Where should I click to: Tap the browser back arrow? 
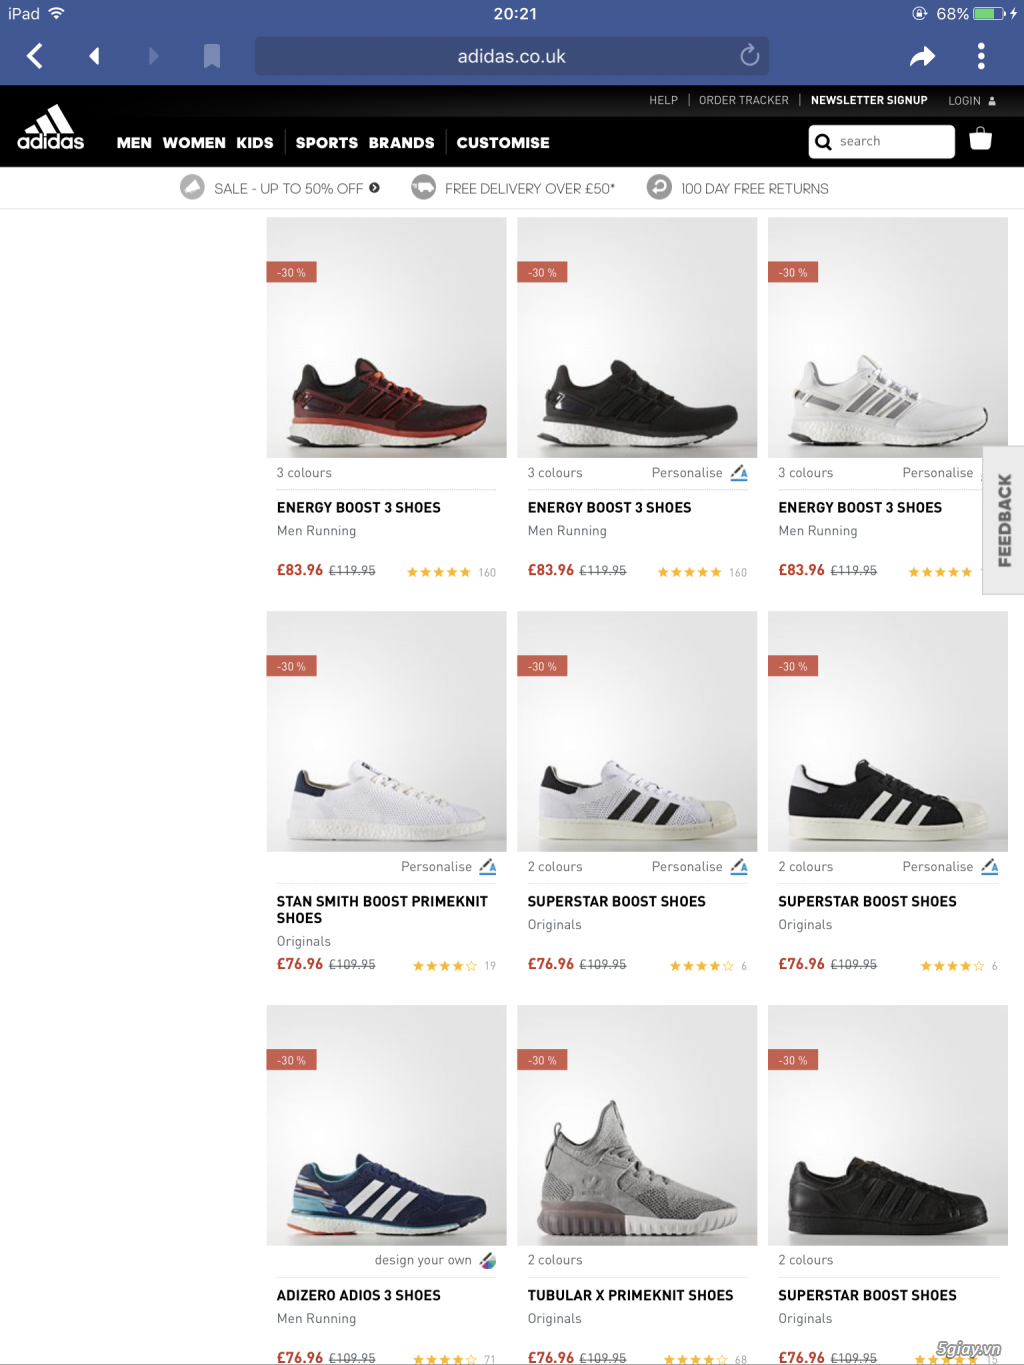pyautogui.click(x=35, y=56)
